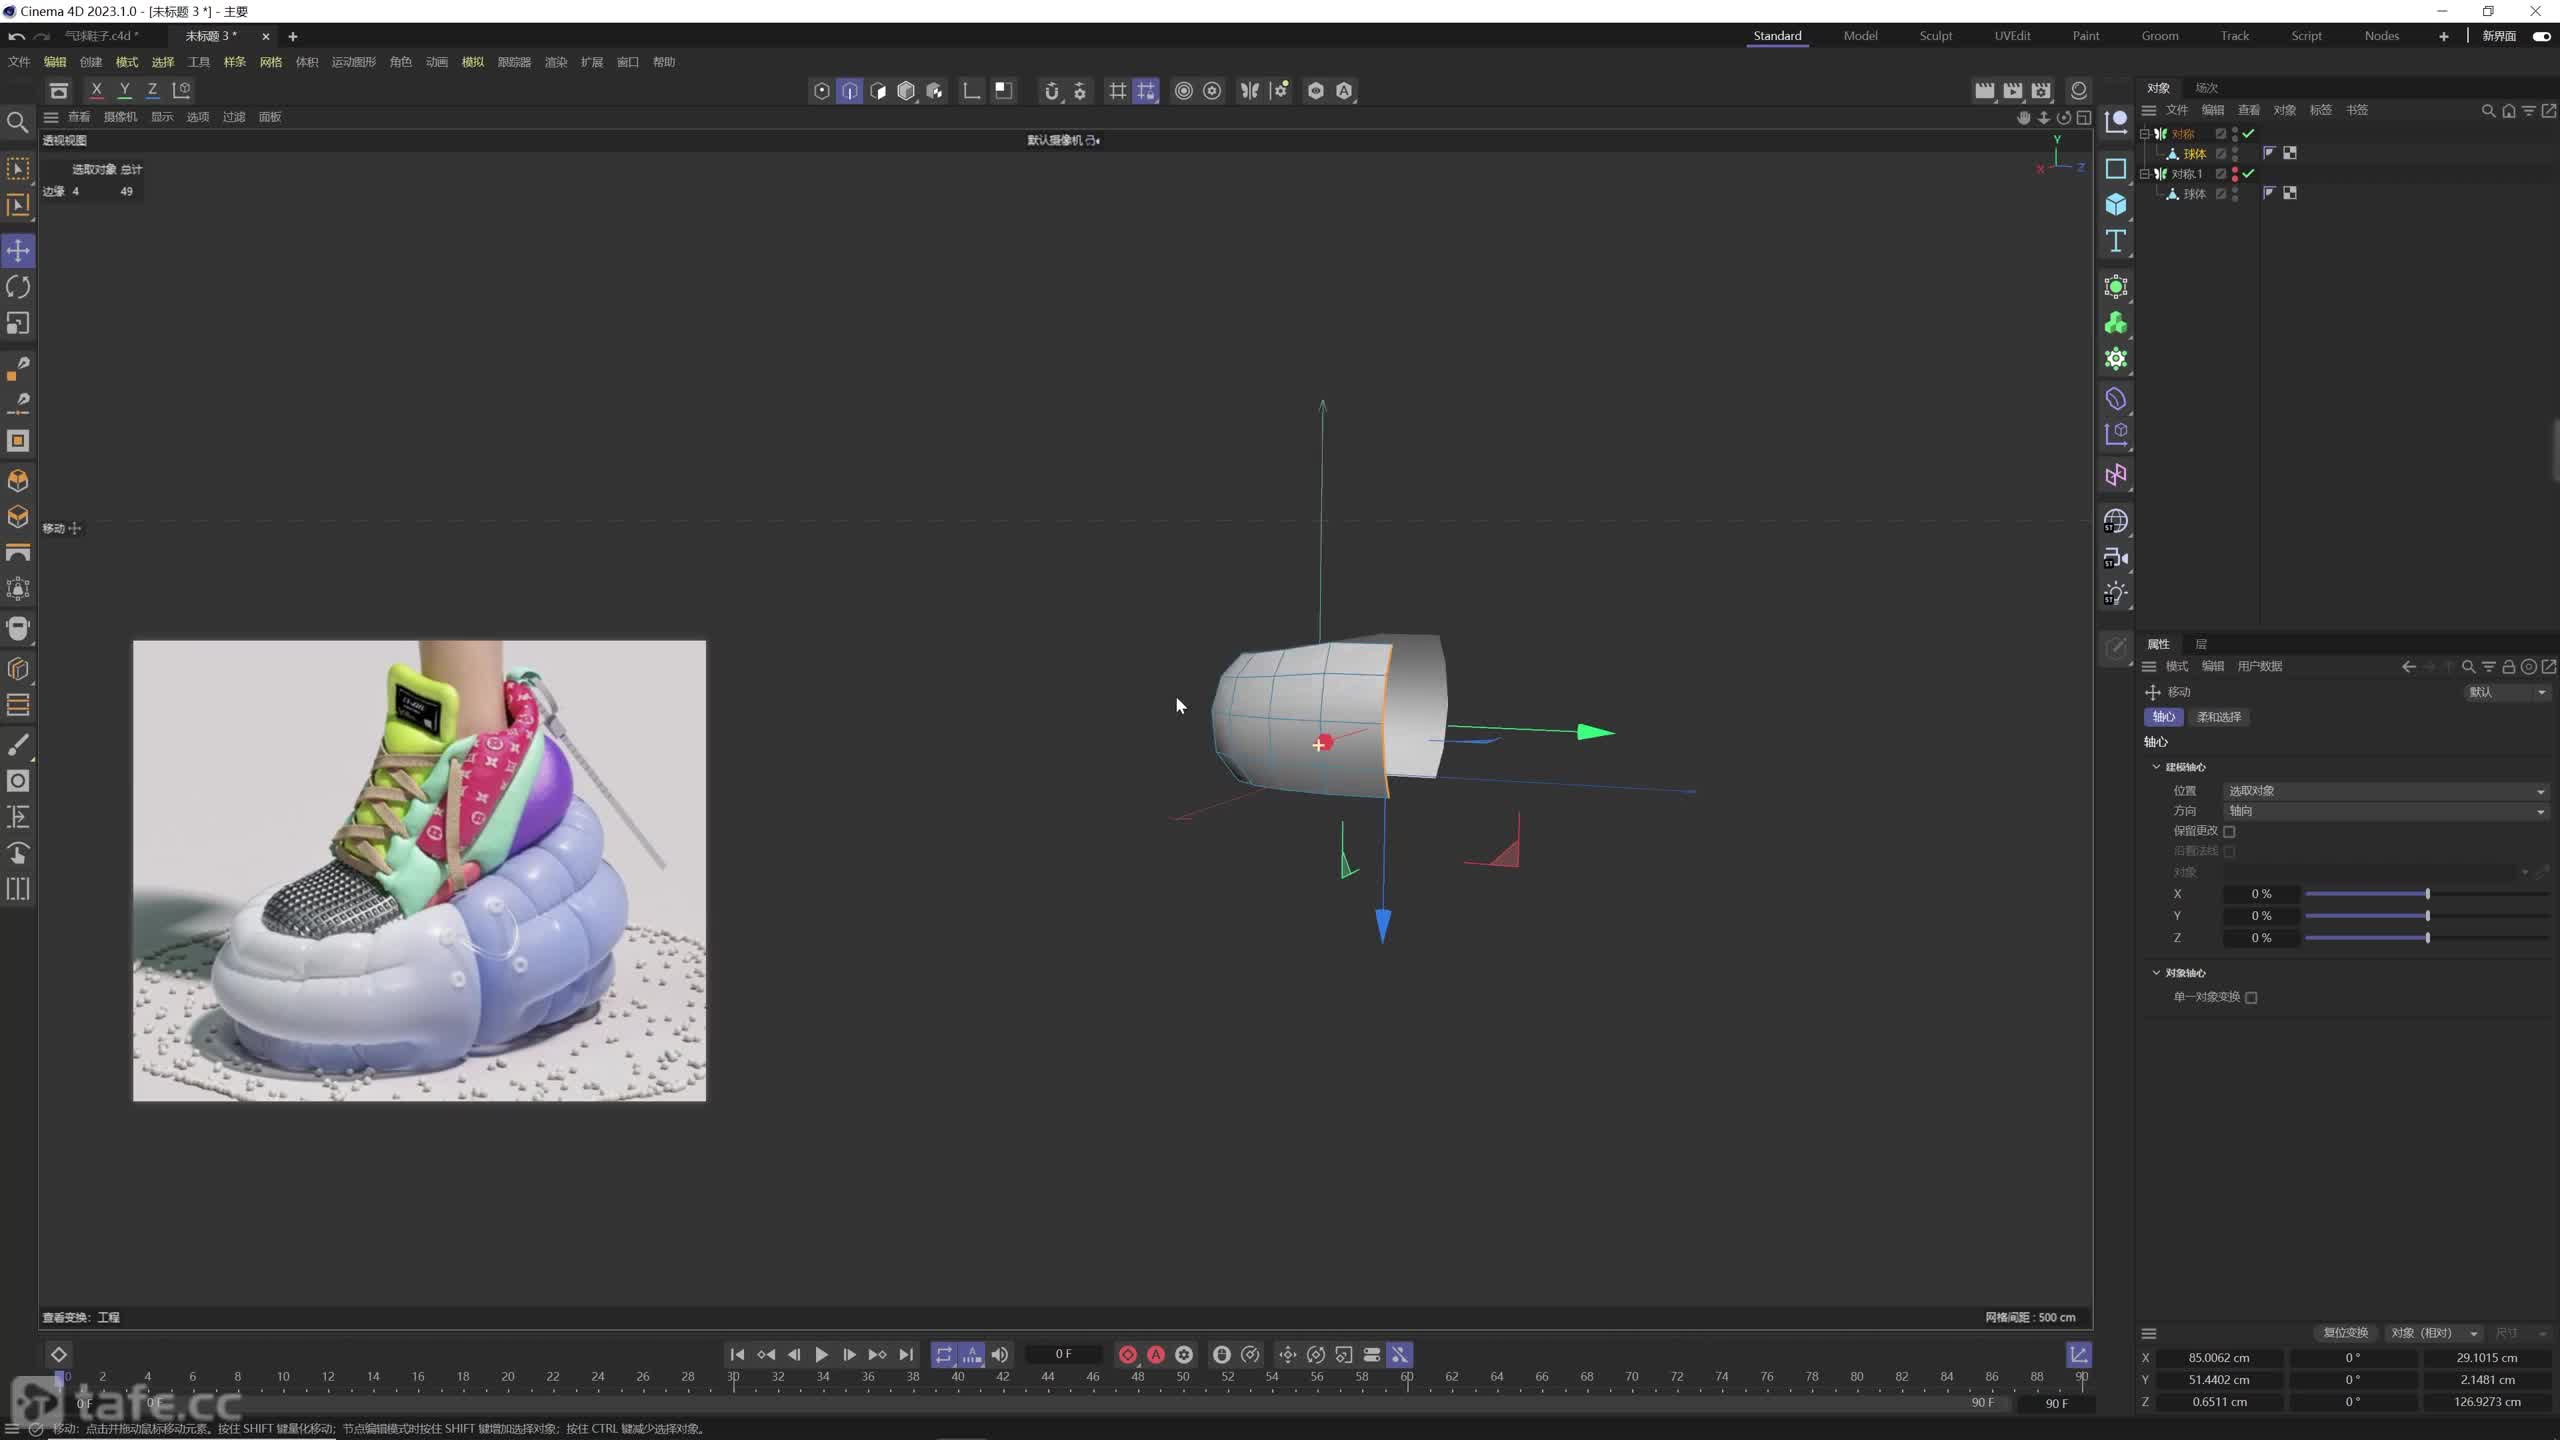Open the 文件 menu in main menubar
The width and height of the screenshot is (2560, 1440).
(19, 62)
